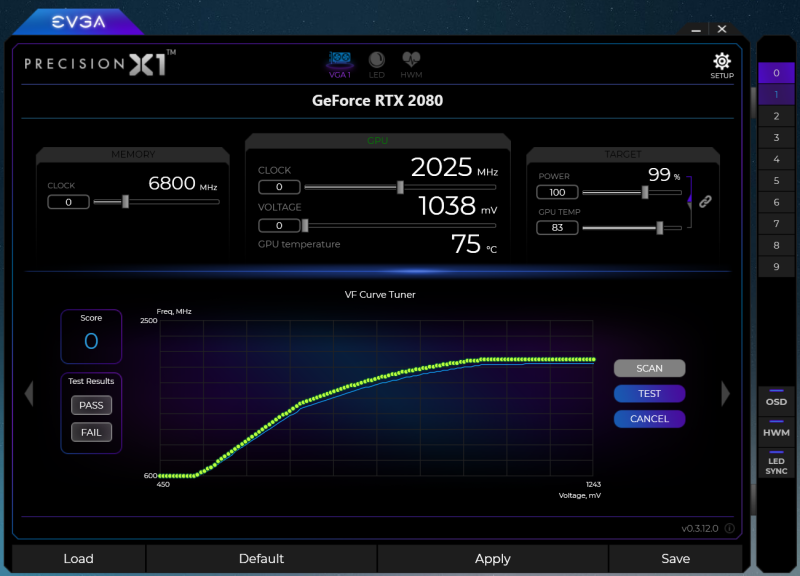Viewport: 800px width, 576px height.
Task: Select profile slot 0
Action: tap(776, 73)
